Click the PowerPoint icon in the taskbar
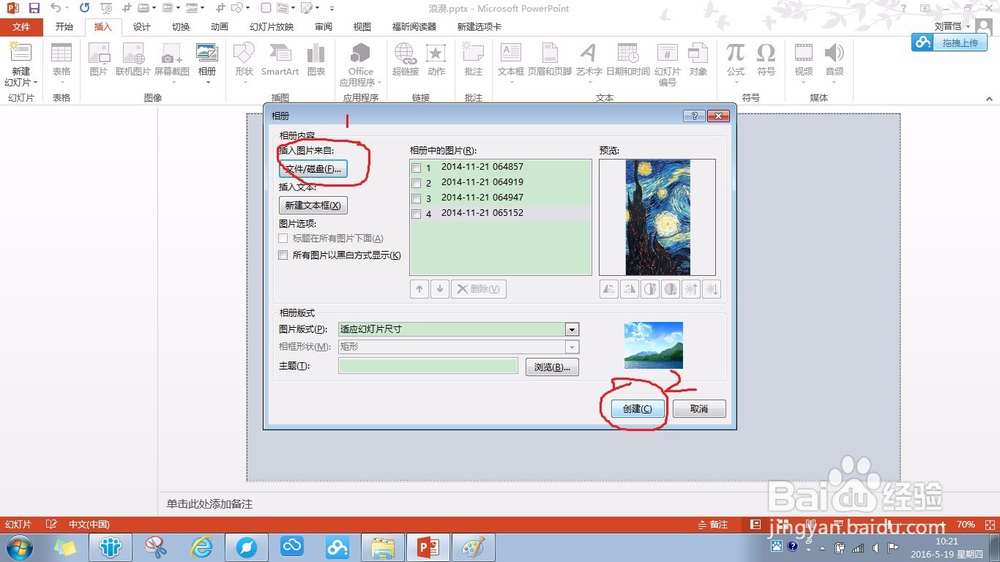1000x562 pixels. tap(428, 547)
